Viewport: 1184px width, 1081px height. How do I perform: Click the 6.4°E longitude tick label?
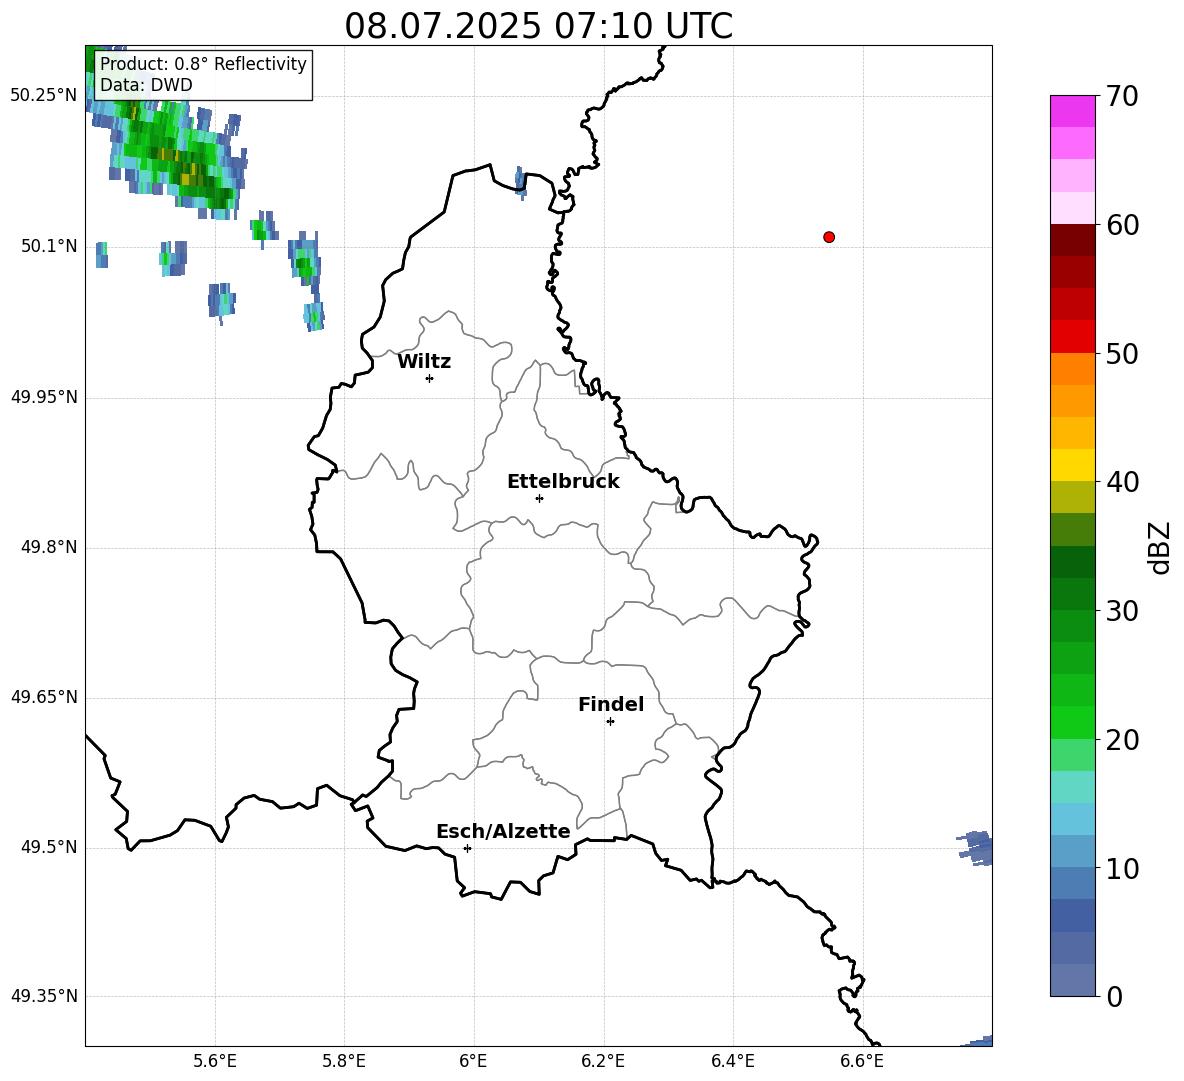pos(732,1061)
